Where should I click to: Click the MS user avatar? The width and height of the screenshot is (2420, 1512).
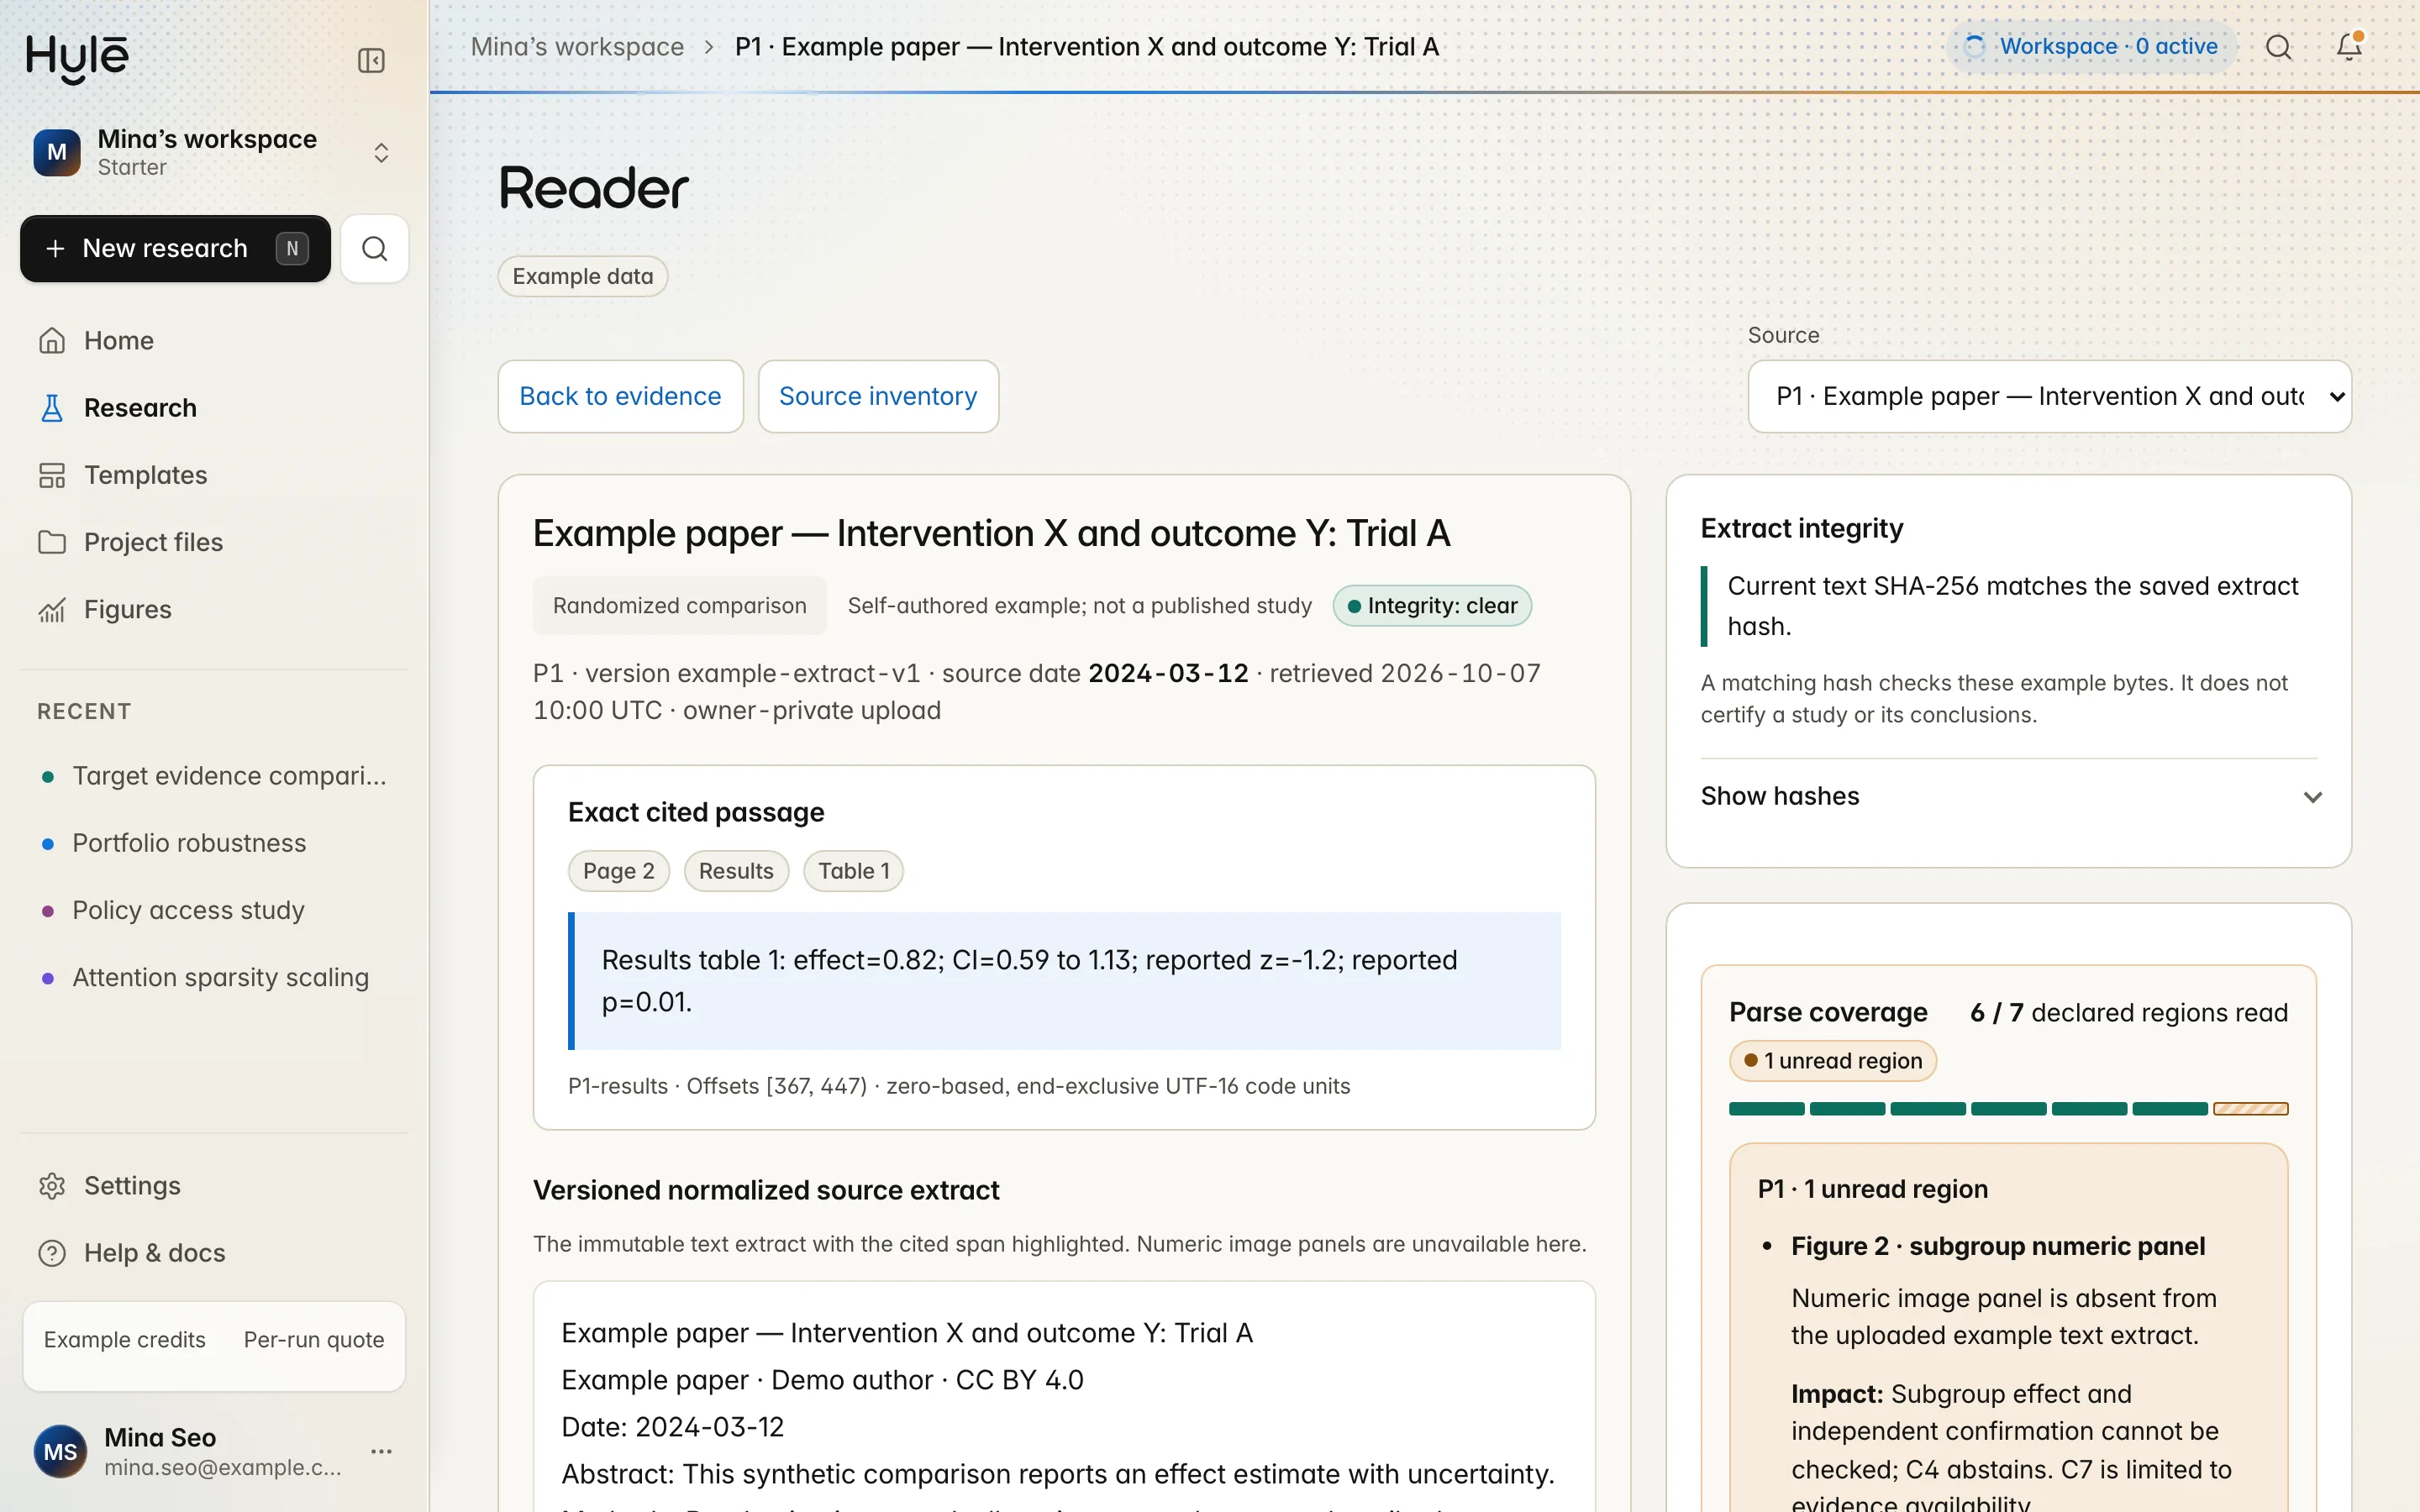[60, 1452]
